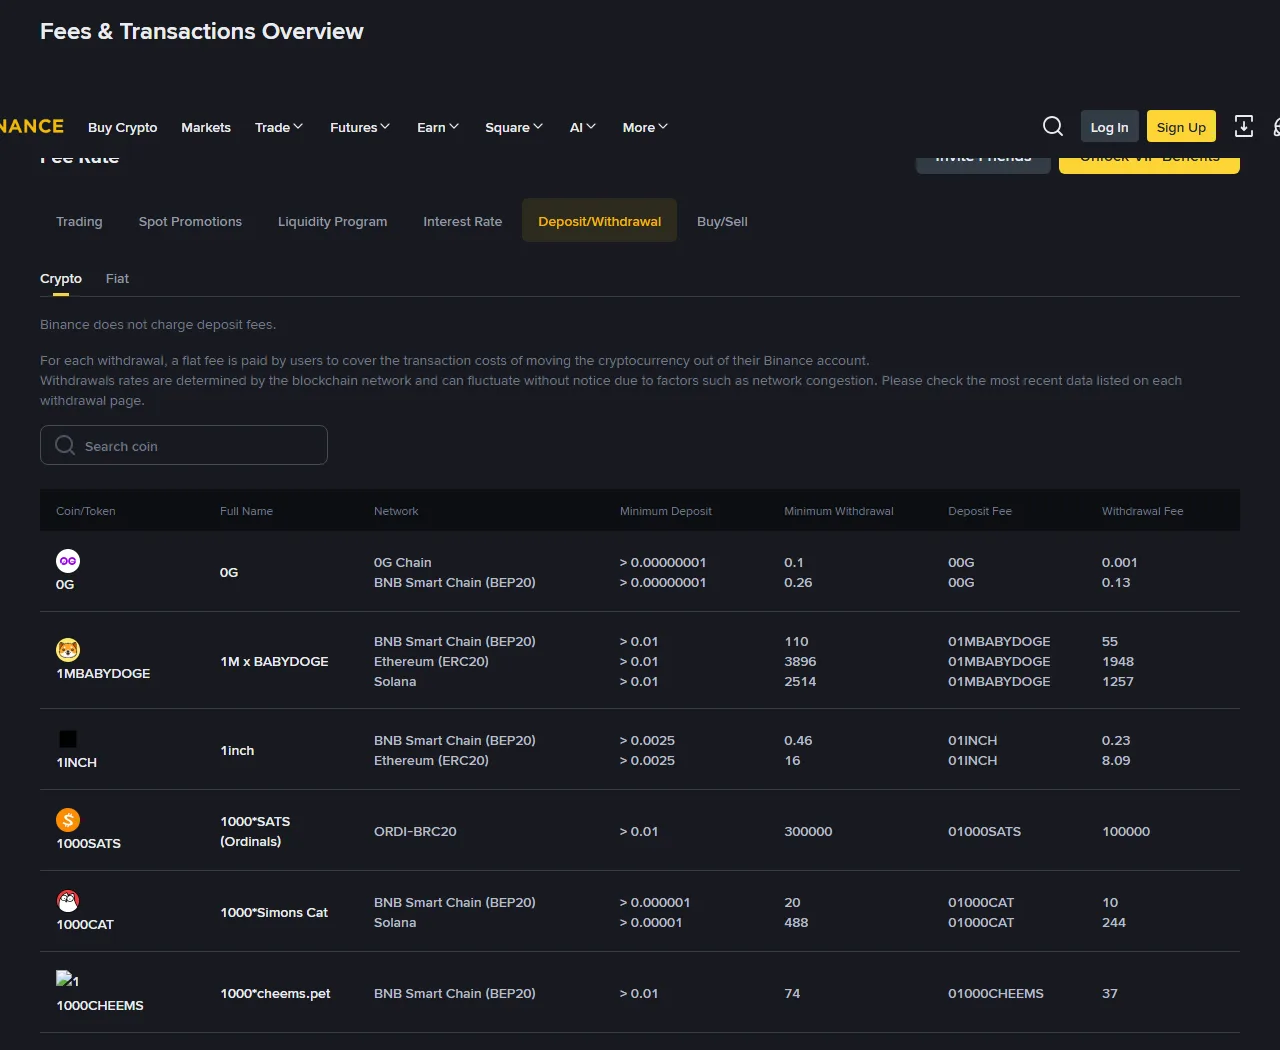
Task: Click the Full Name column header
Action: point(246,511)
